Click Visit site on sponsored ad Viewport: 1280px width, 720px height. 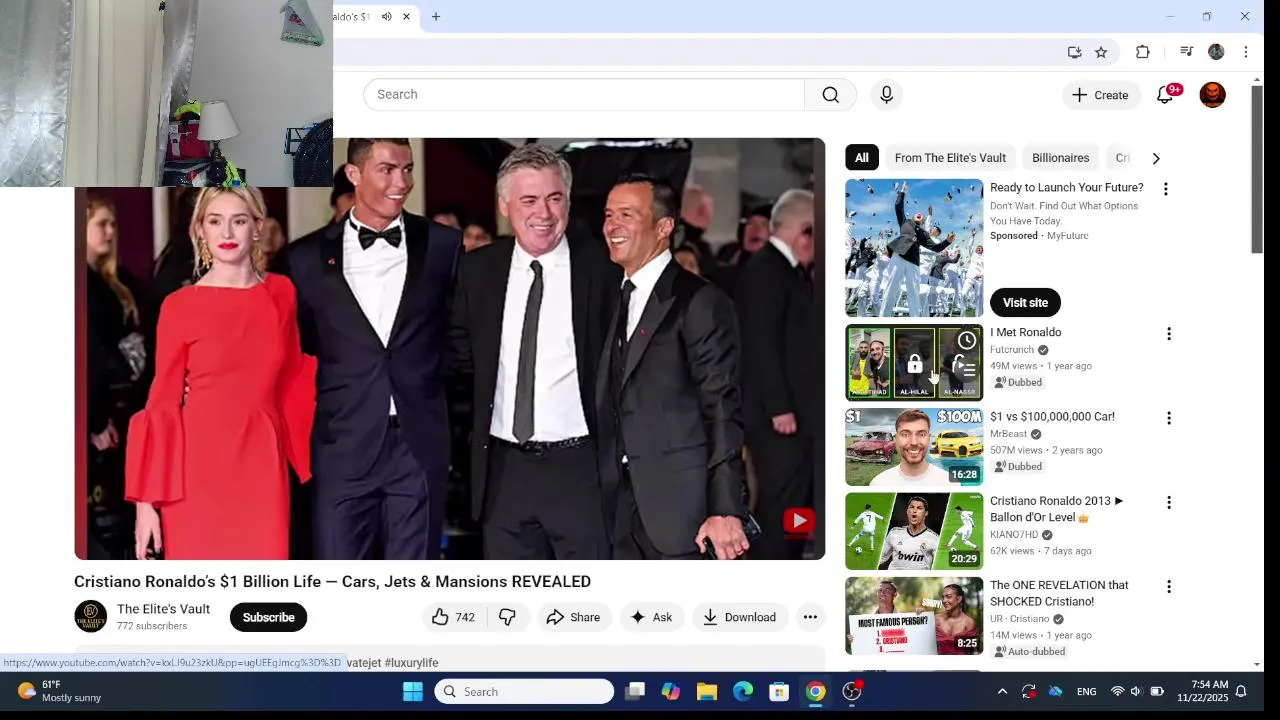1025,303
